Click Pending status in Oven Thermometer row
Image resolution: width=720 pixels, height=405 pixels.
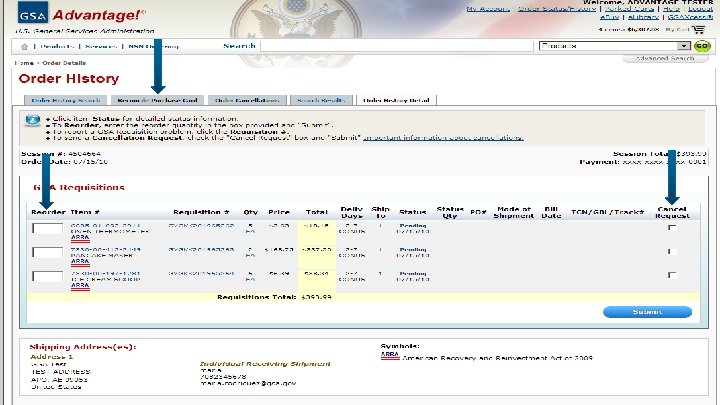click(413, 225)
